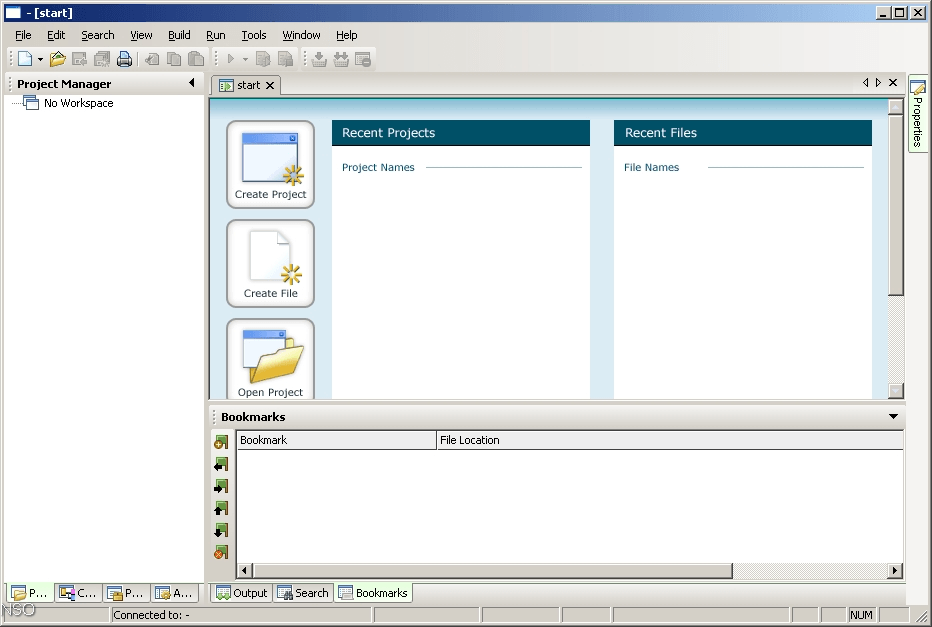Viewport: 932px width, 627px height.
Task: Select the second P... left panel tab
Action: click(x=125, y=593)
